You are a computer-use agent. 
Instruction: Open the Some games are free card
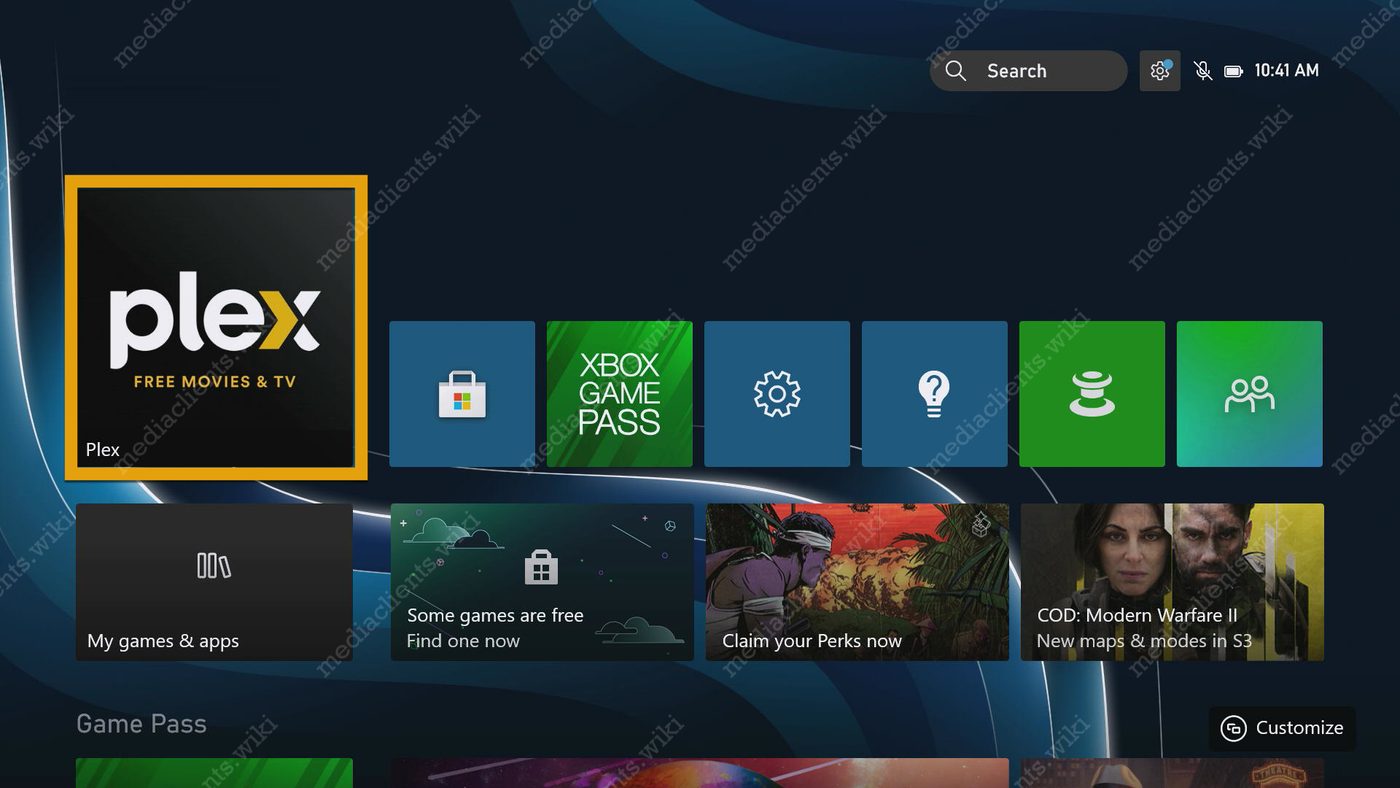542,582
